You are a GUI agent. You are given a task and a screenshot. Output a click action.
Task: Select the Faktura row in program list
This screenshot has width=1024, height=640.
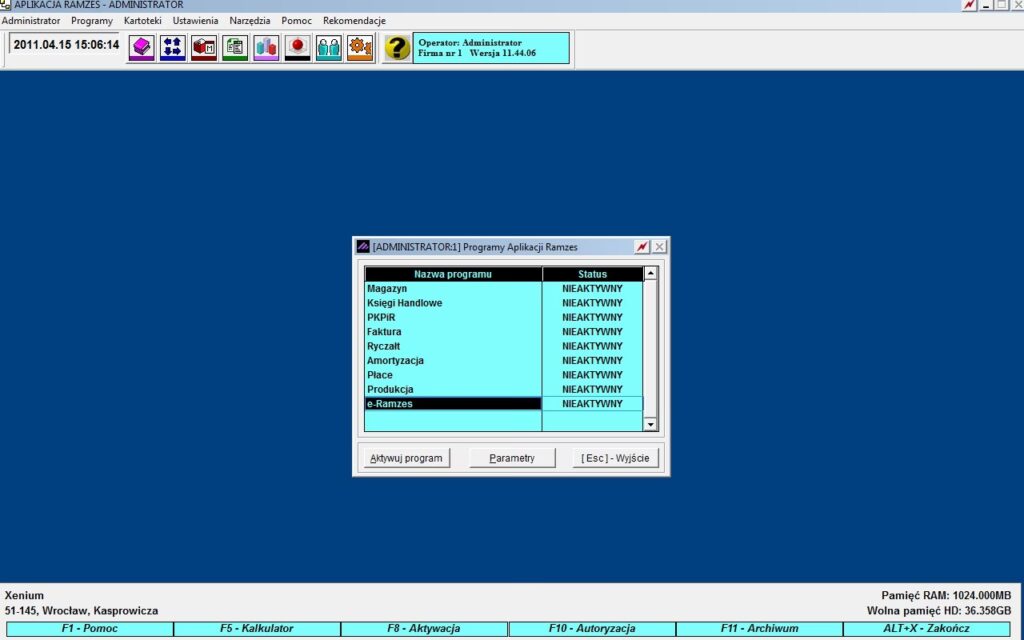(453, 332)
